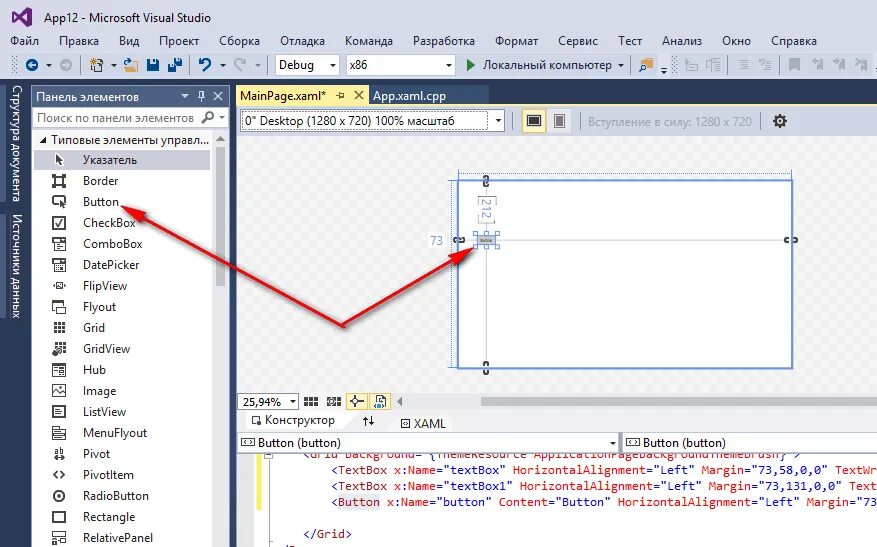Toggle show snap grid in designer
This screenshot has width=877, height=547.
(311, 402)
